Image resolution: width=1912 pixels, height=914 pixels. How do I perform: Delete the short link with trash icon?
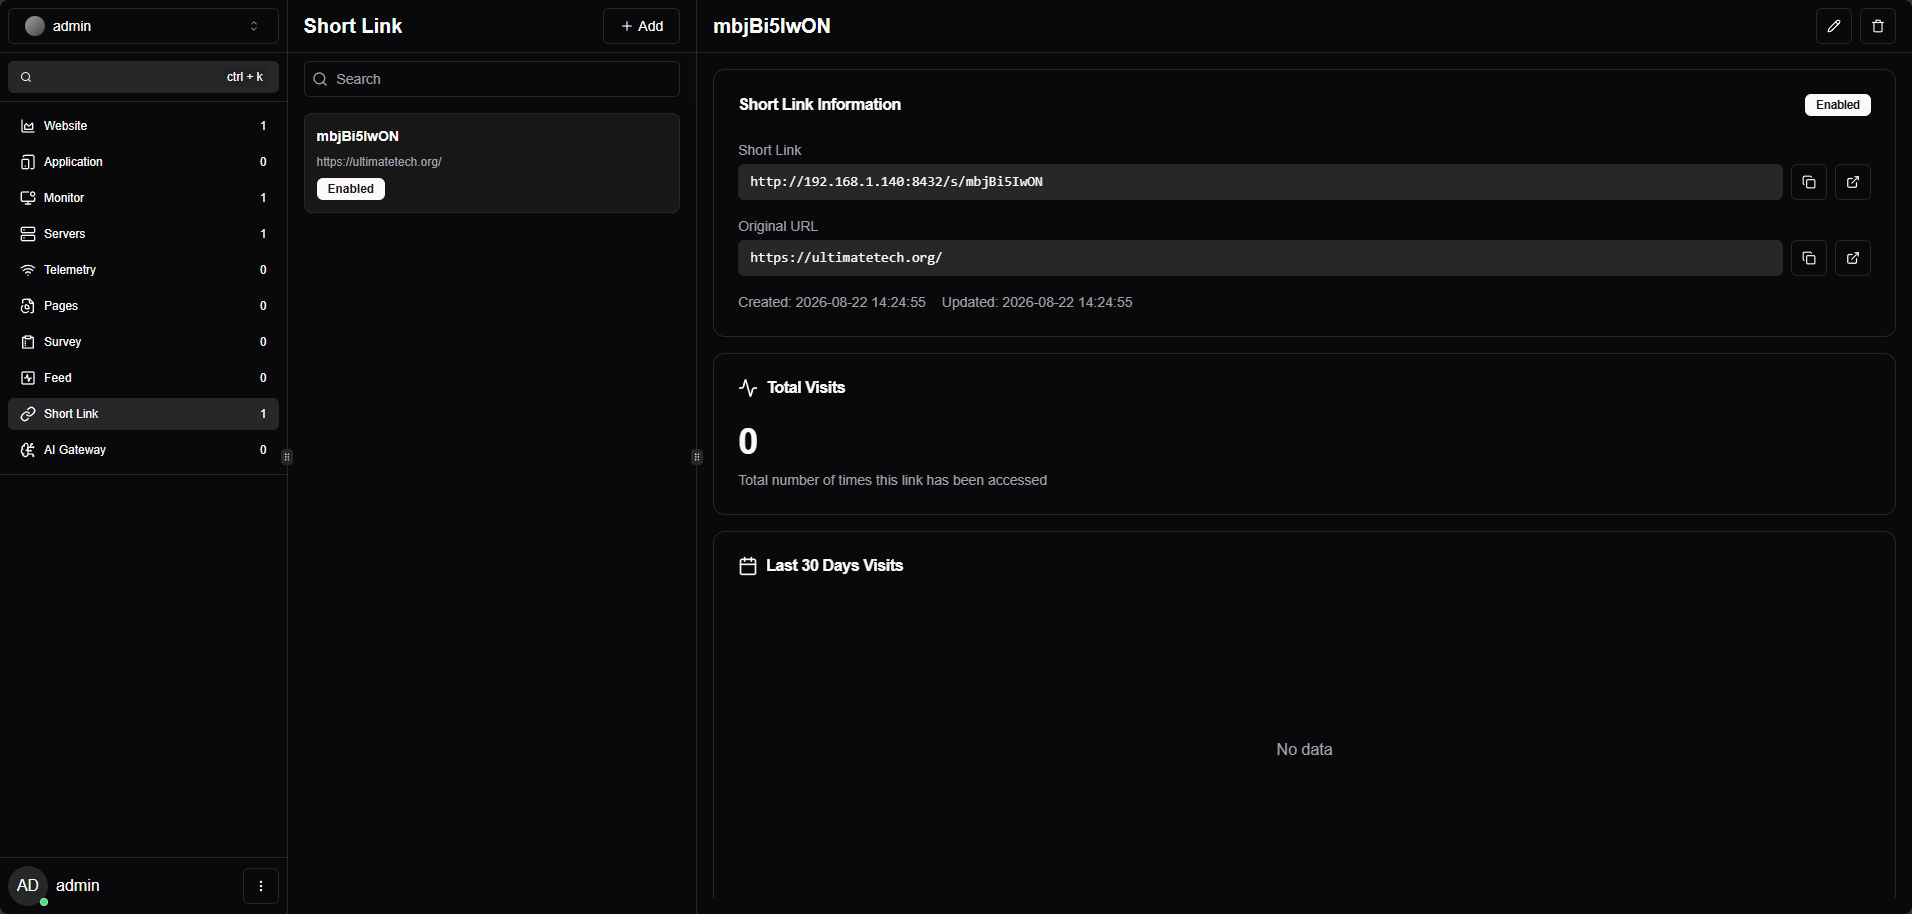click(x=1877, y=26)
